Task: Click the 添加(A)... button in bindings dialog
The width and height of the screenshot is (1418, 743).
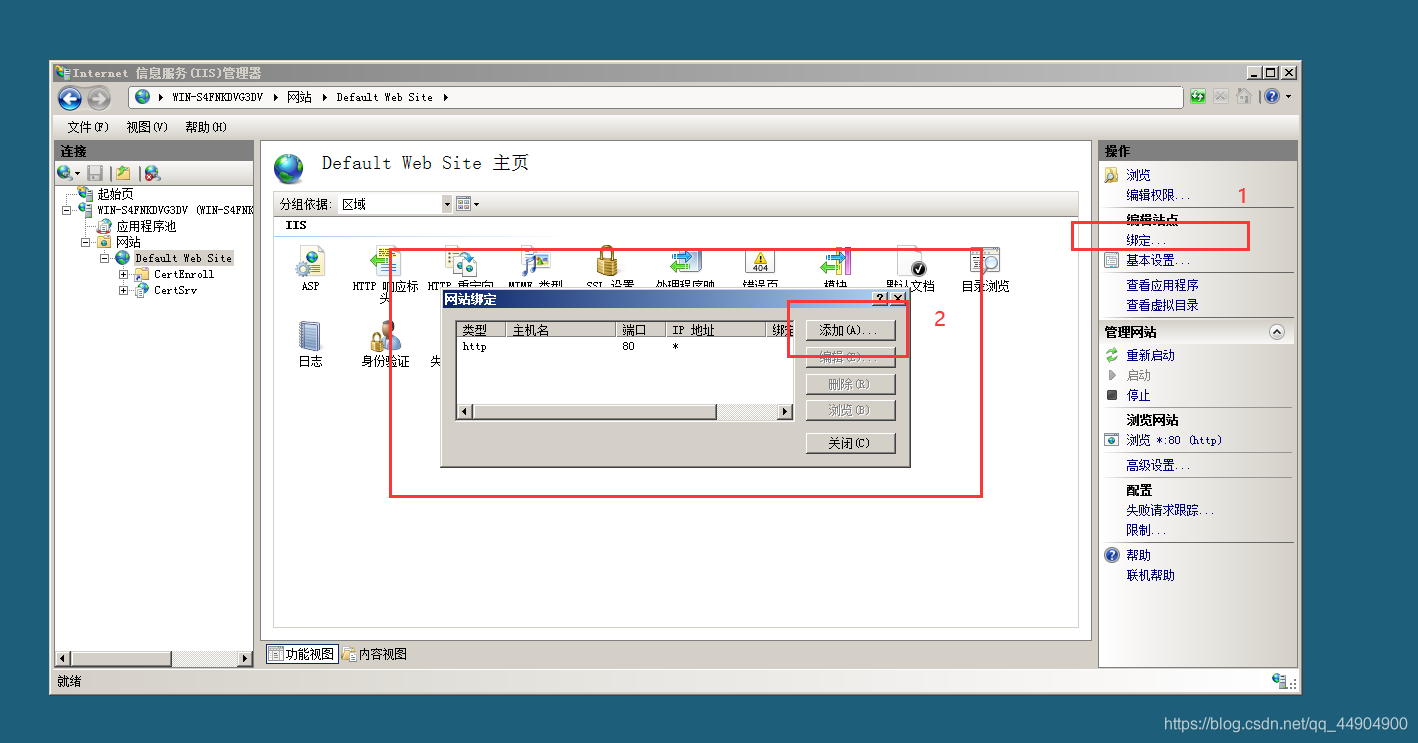Action: (x=850, y=330)
